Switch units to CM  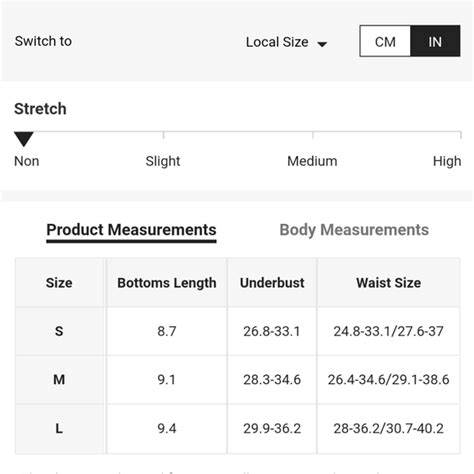tap(385, 41)
